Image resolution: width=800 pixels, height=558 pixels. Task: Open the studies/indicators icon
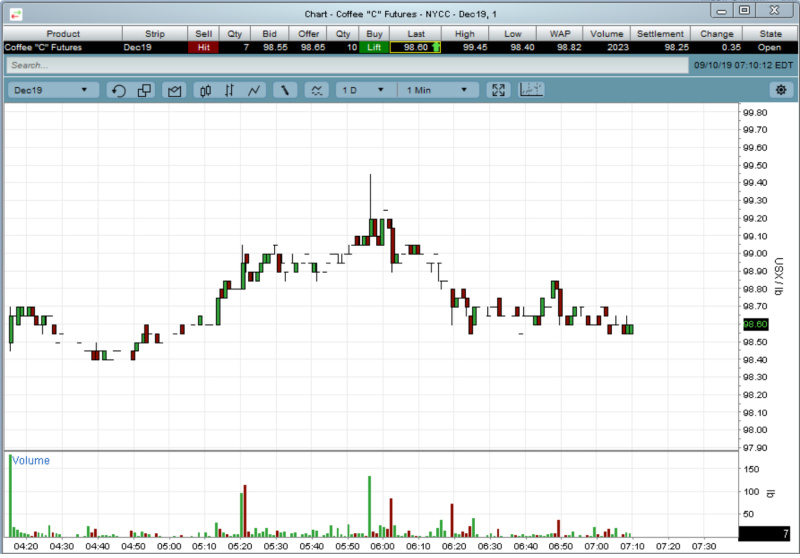[316, 90]
